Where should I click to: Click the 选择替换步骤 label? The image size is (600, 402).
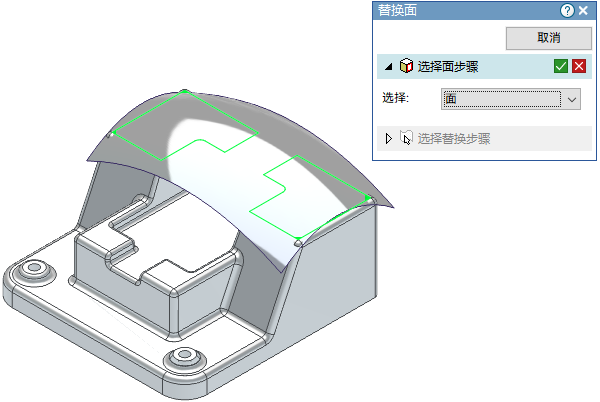[x=454, y=138]
